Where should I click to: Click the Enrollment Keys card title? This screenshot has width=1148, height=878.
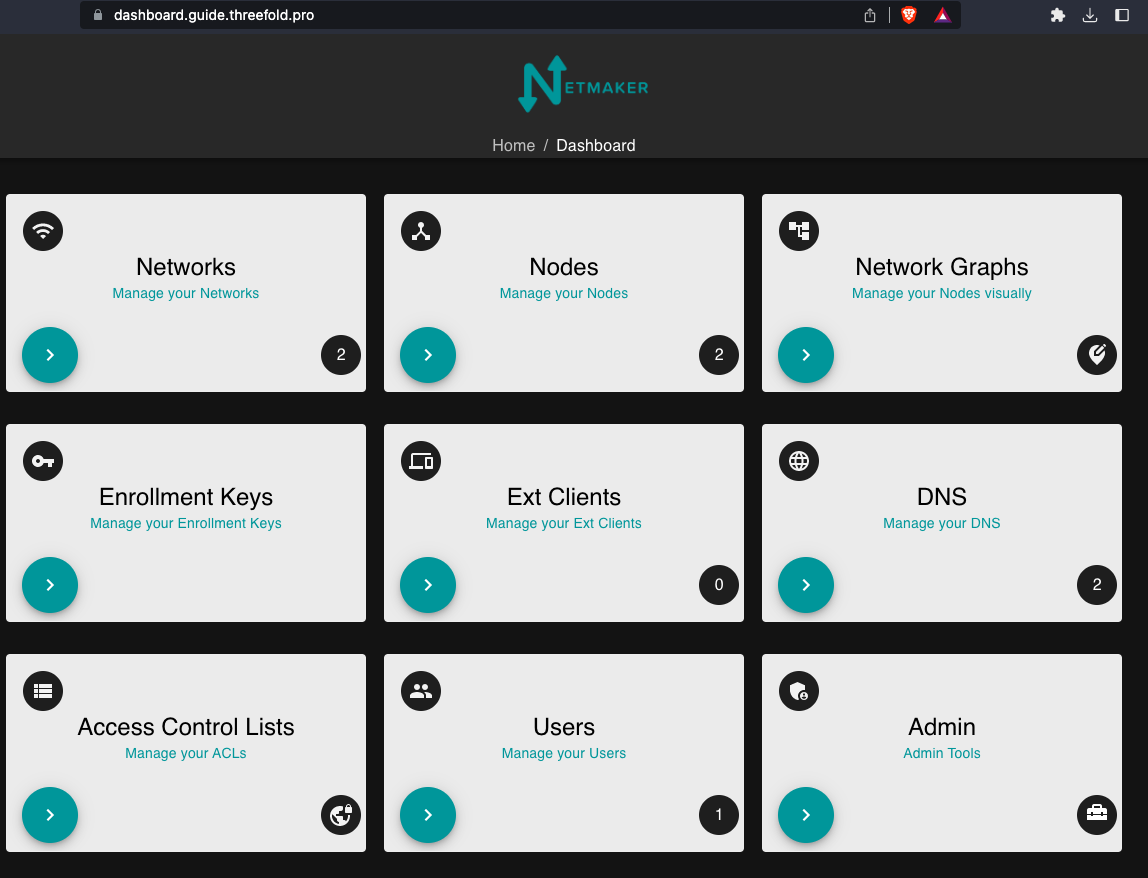click(186, 496)
